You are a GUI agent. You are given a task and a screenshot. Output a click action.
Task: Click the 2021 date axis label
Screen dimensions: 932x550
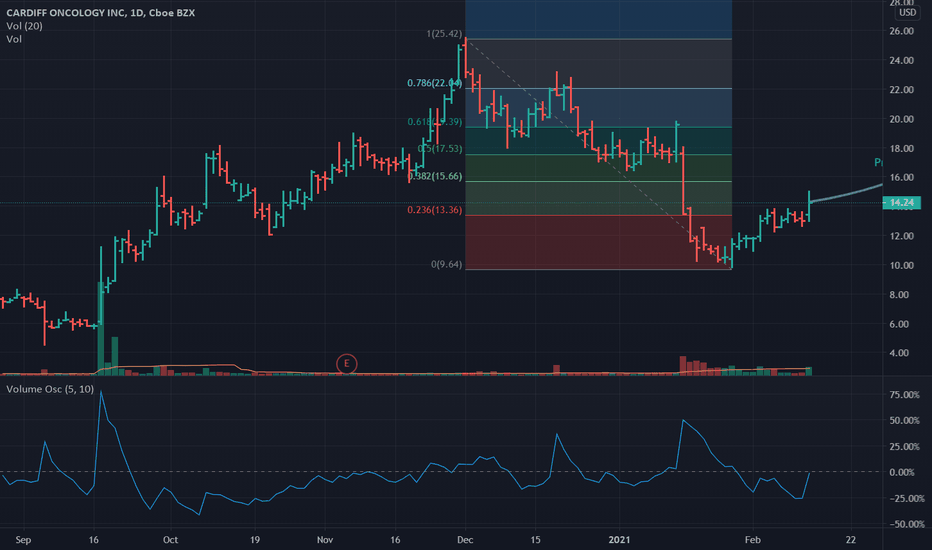[619, 540]
